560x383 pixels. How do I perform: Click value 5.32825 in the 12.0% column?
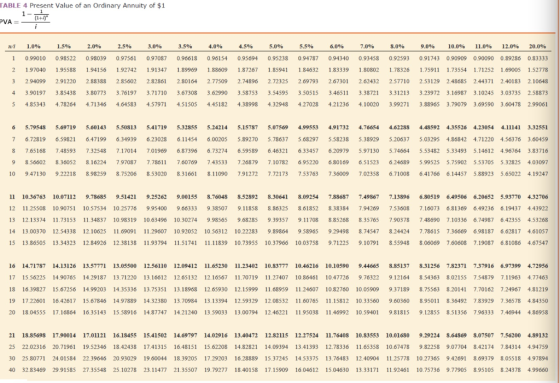pos(511,162)
